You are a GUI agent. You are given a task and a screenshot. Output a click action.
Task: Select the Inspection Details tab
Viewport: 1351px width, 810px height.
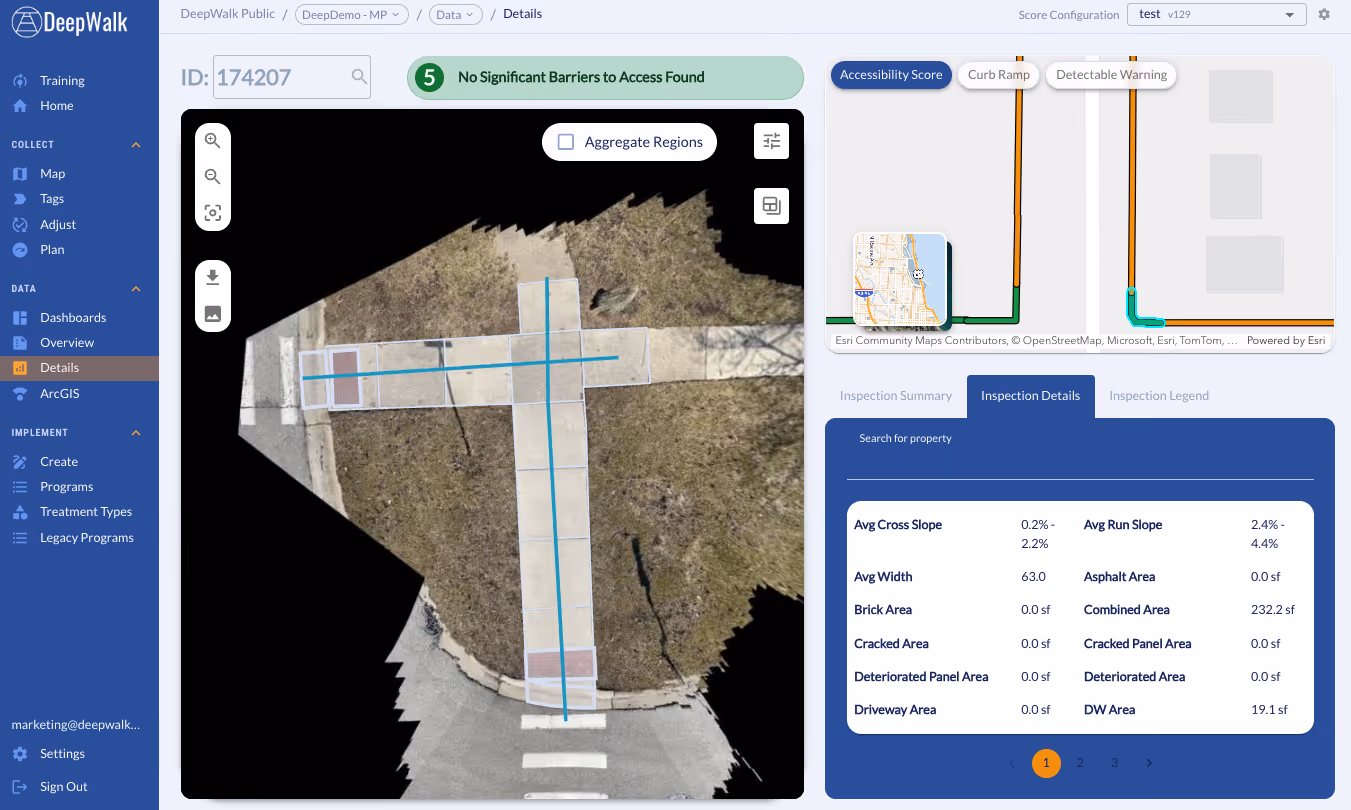(1030, 396)
